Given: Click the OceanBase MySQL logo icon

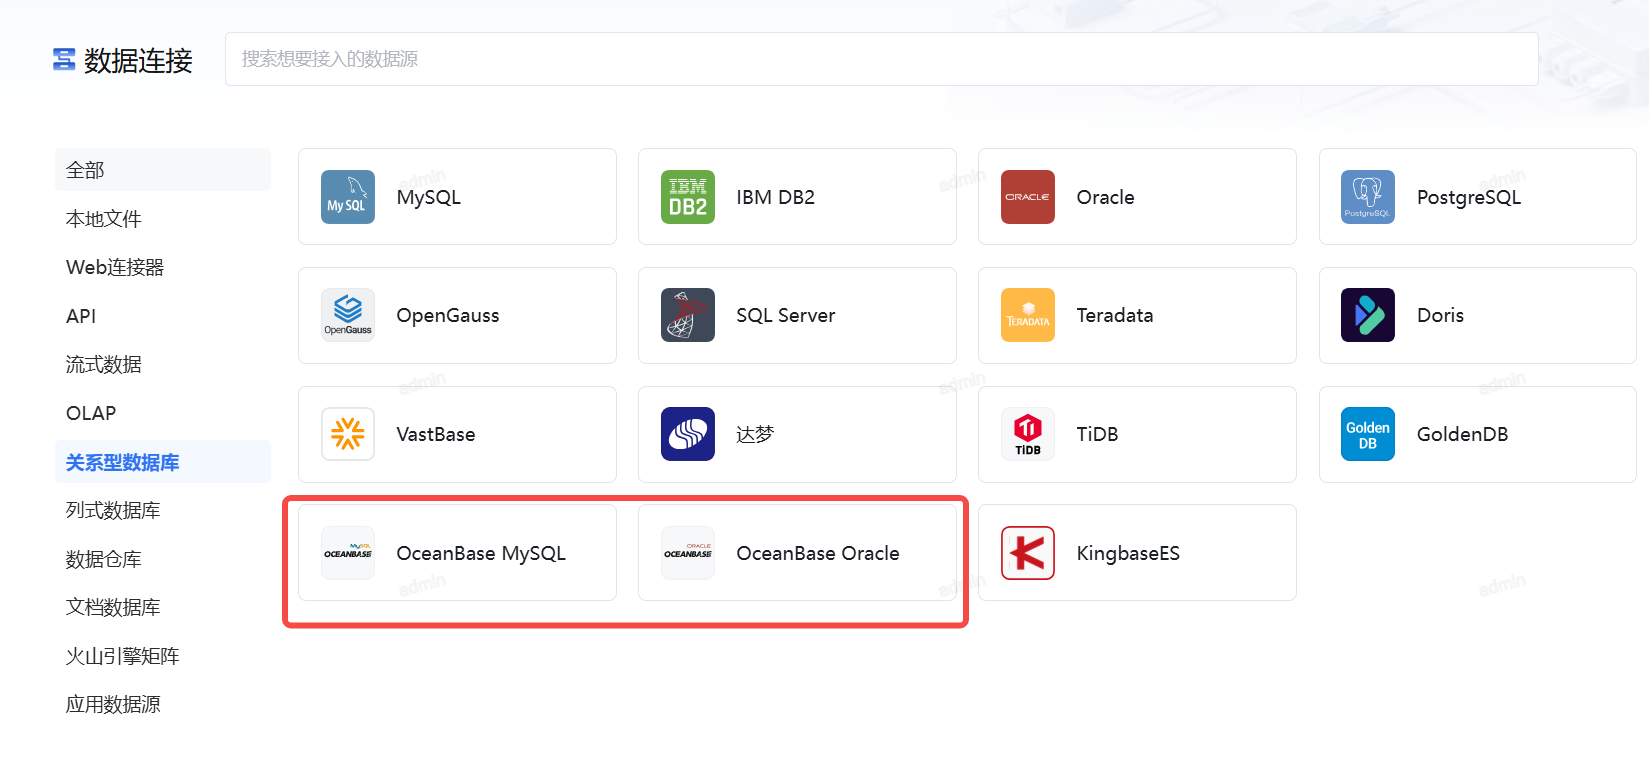Looking at the screenshot, I should pos(348,553).
